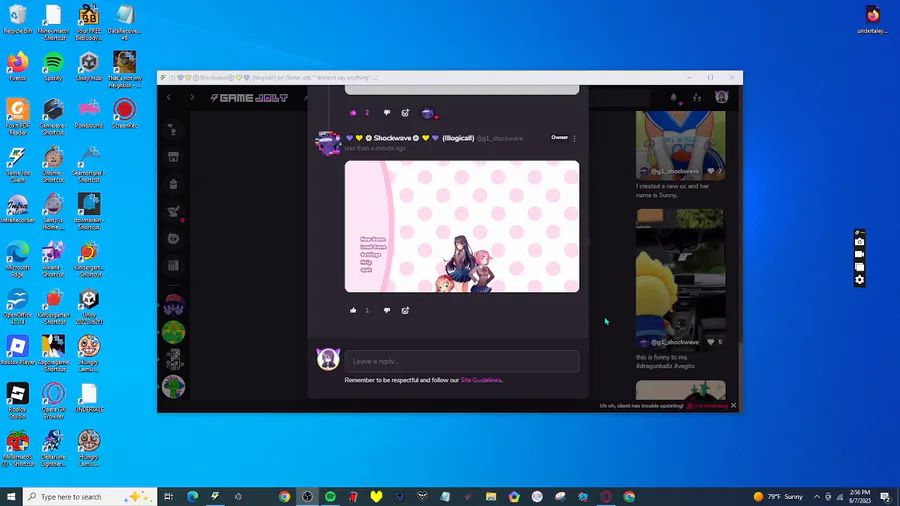Open Shockwave's avatar profile on the comment
Image resolution: width=900 pixels, height=506 pixels.
coord(328,143)
